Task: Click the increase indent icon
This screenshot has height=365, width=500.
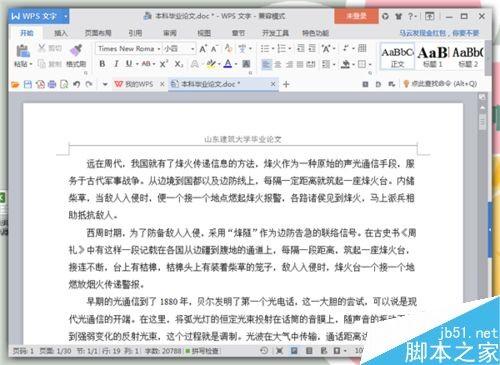Action: [312, 48]
